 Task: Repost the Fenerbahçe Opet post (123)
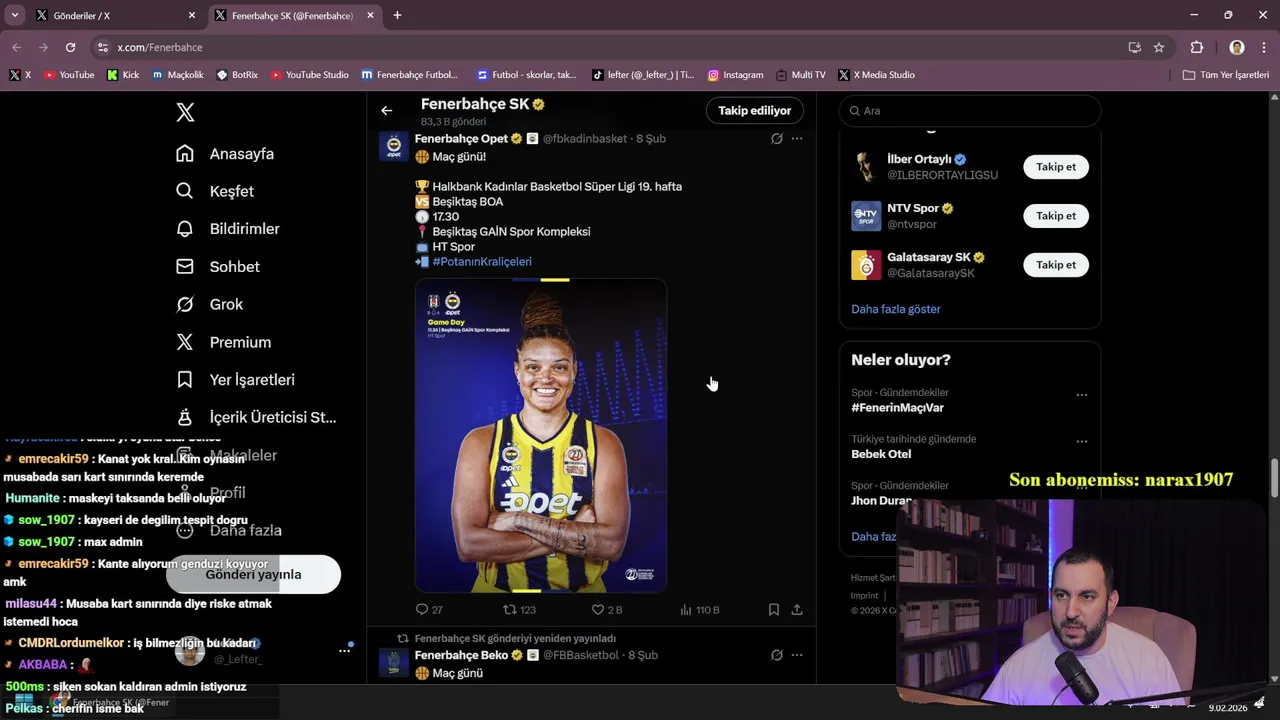tap(510, 609)
